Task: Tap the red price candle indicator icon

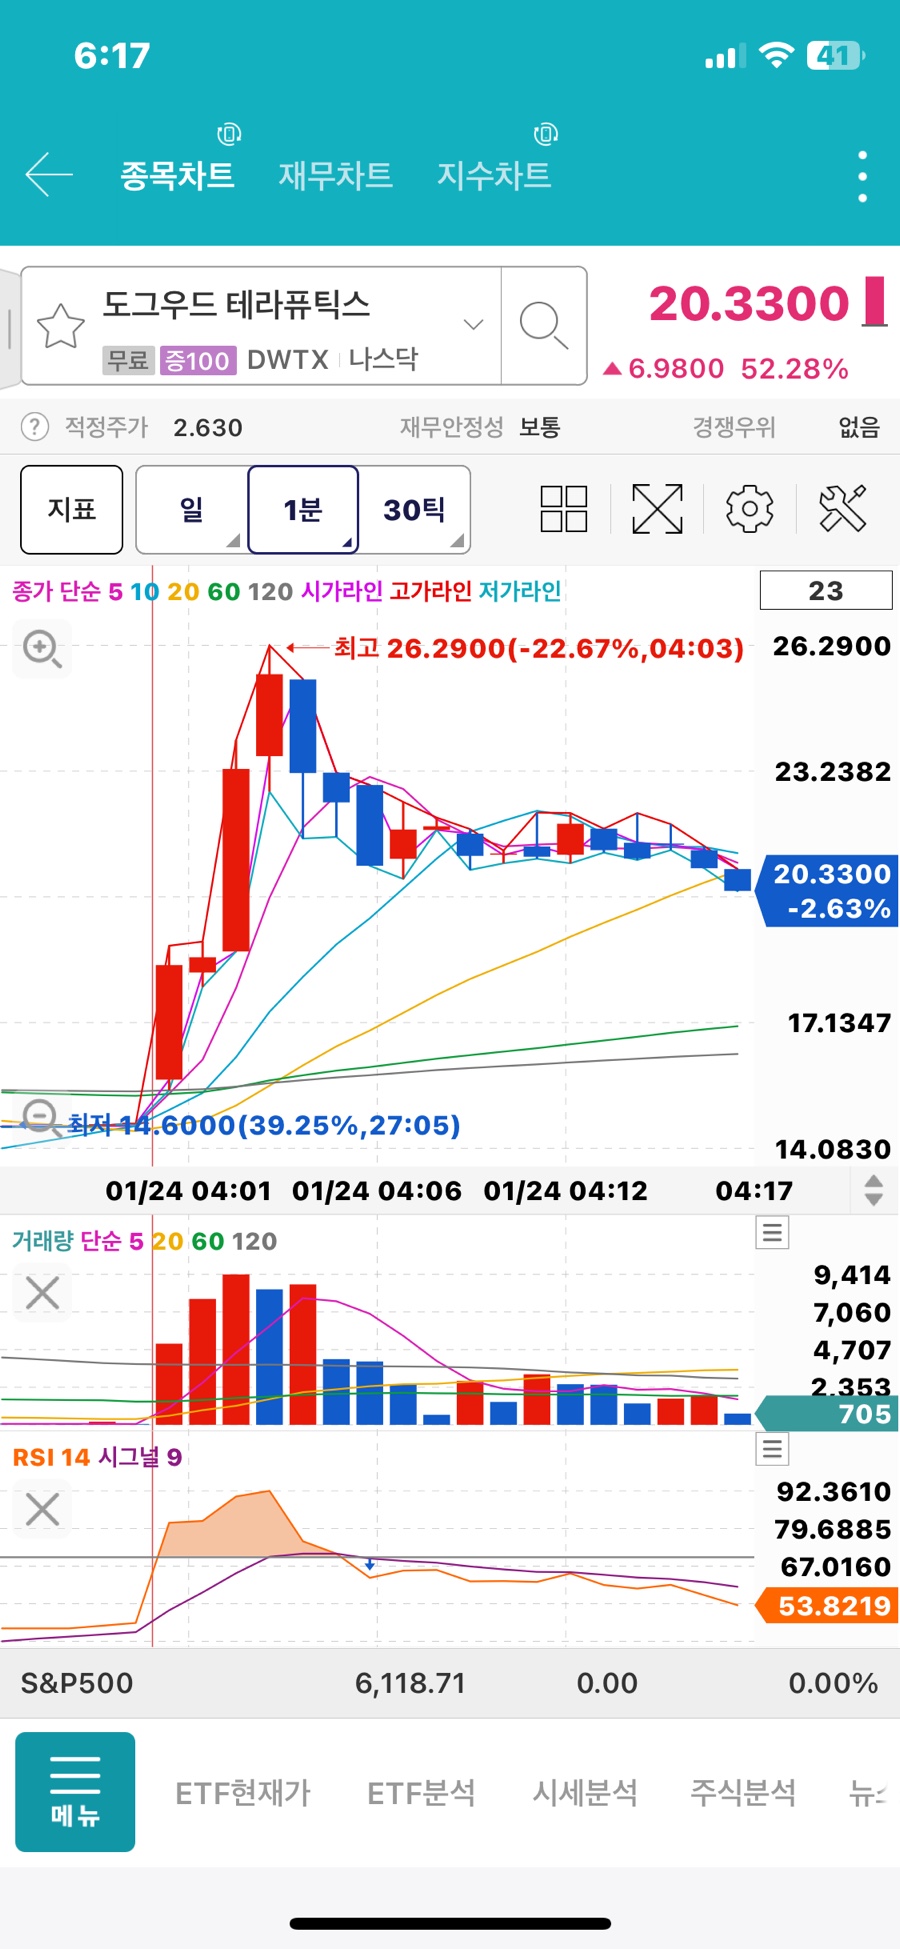Action: coord(875,302)
